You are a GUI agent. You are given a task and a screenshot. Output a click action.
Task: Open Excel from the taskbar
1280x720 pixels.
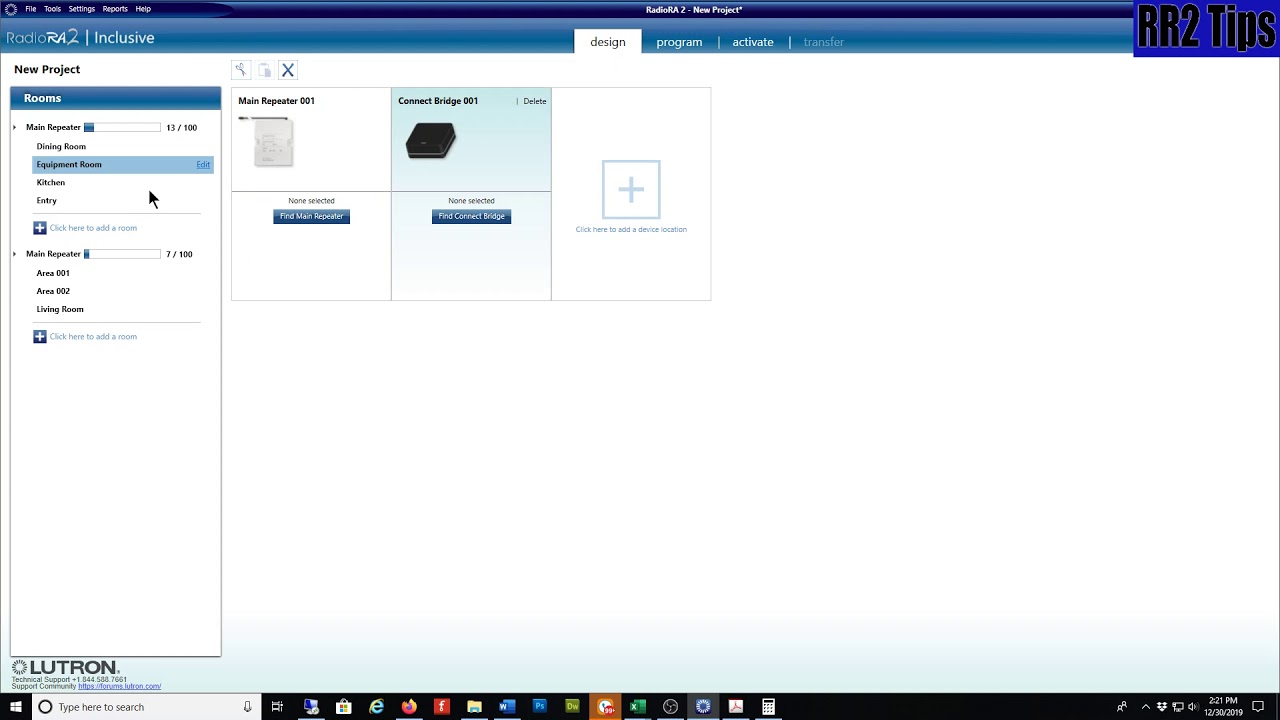click(x=637, y=707)
